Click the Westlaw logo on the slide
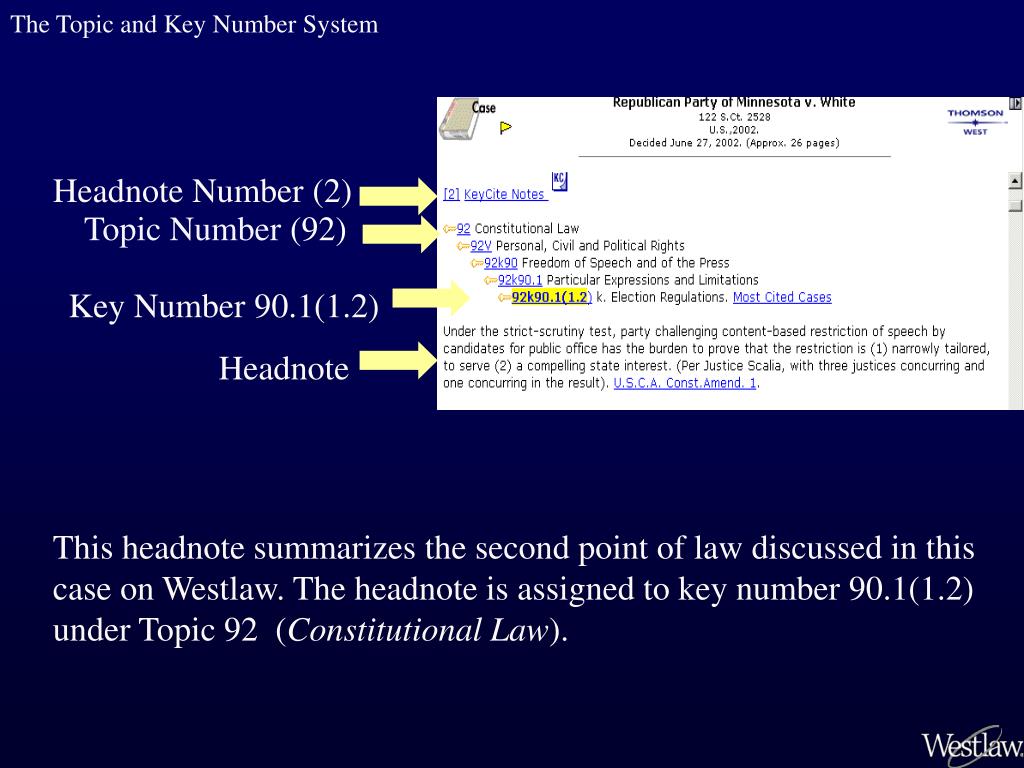 point(972,746)
